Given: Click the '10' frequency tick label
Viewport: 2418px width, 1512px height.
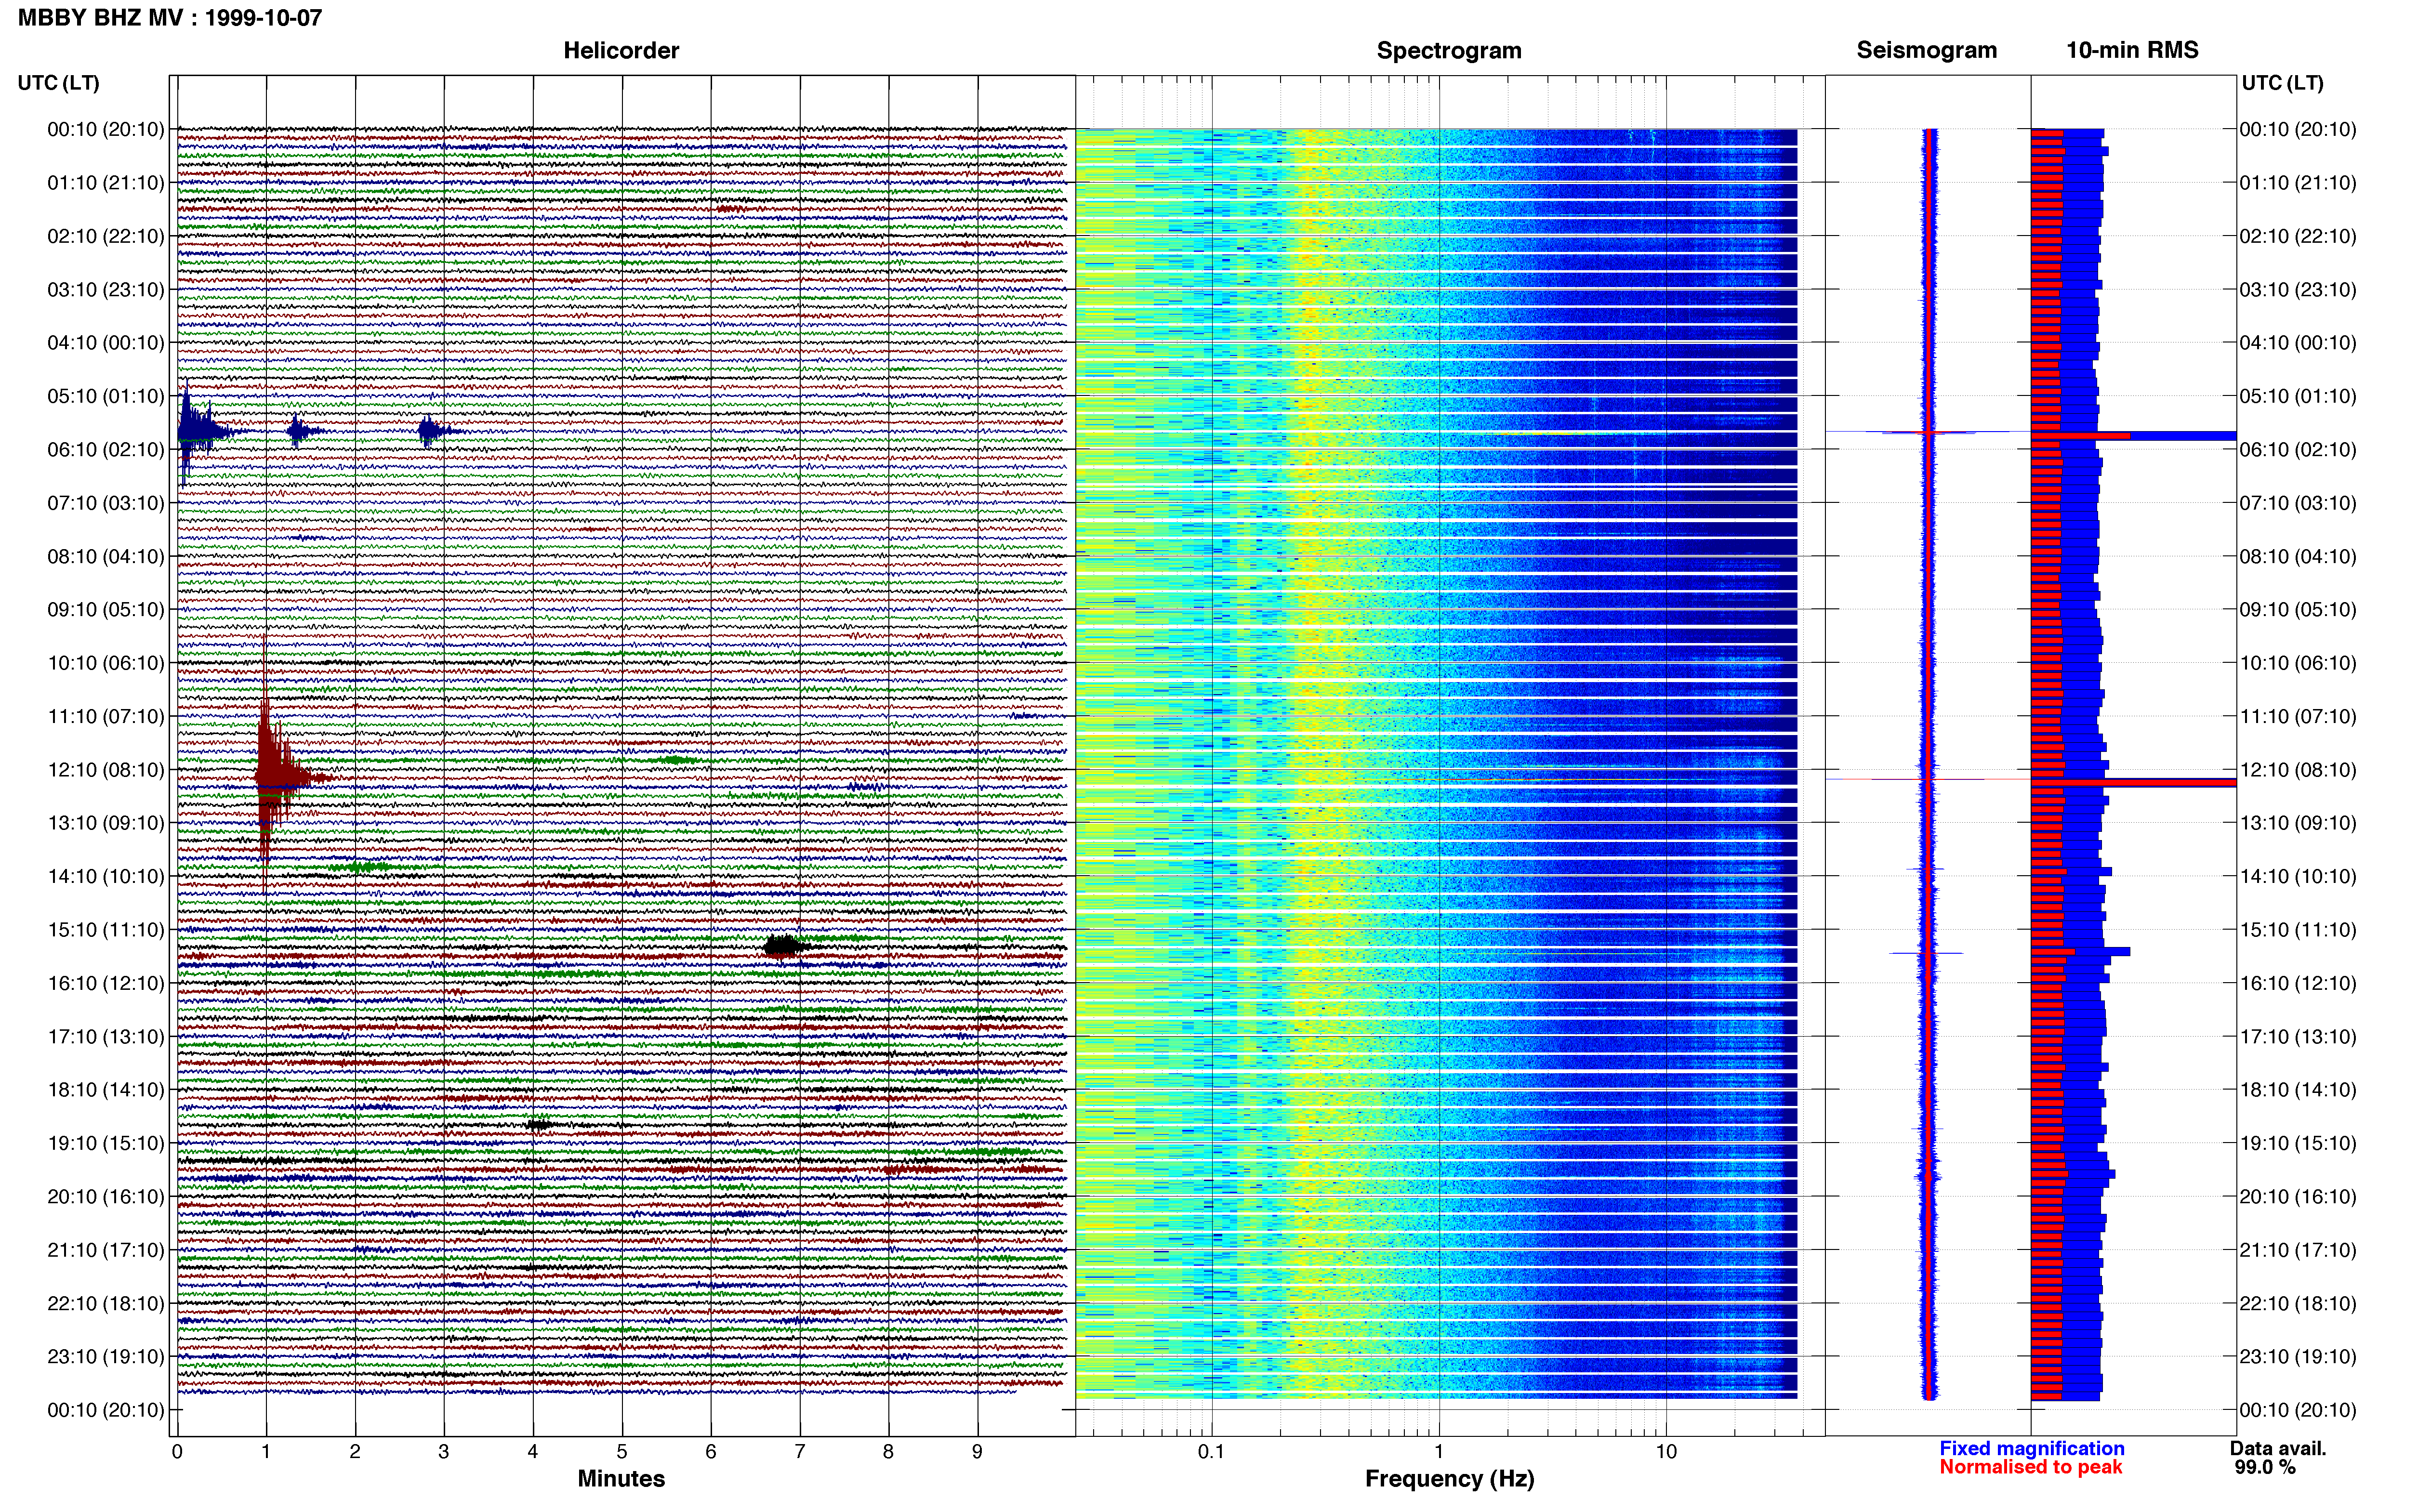Looking at the screenshot, I should point(1666,1451).
